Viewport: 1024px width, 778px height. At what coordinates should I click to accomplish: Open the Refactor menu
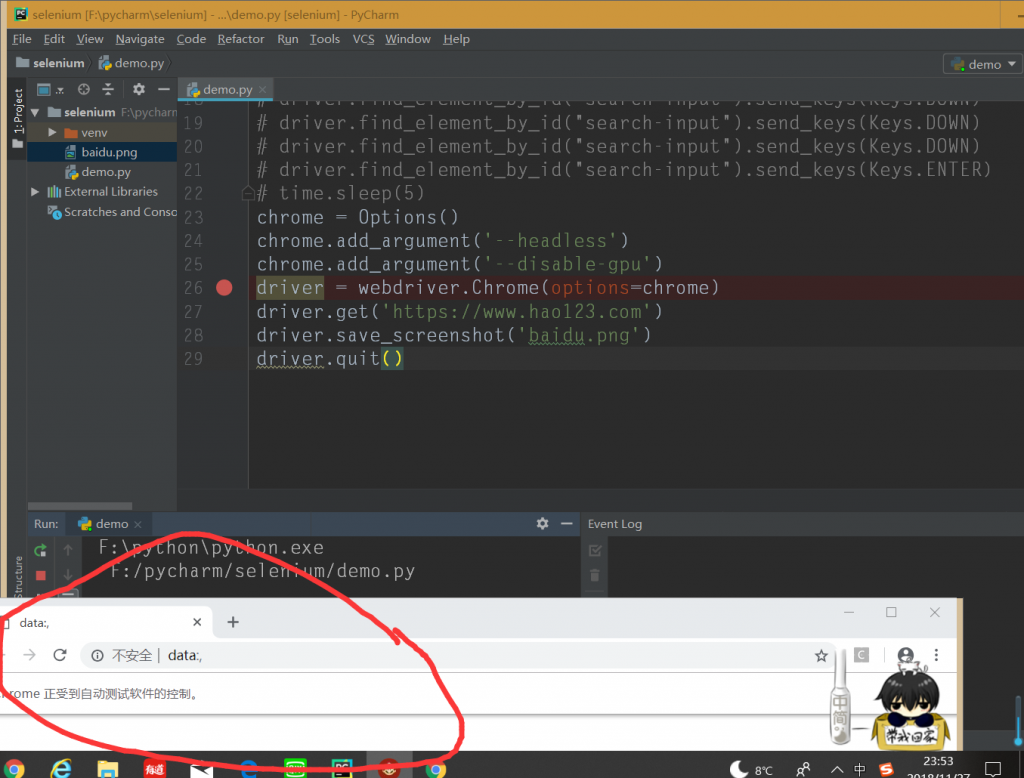(240, 39)
